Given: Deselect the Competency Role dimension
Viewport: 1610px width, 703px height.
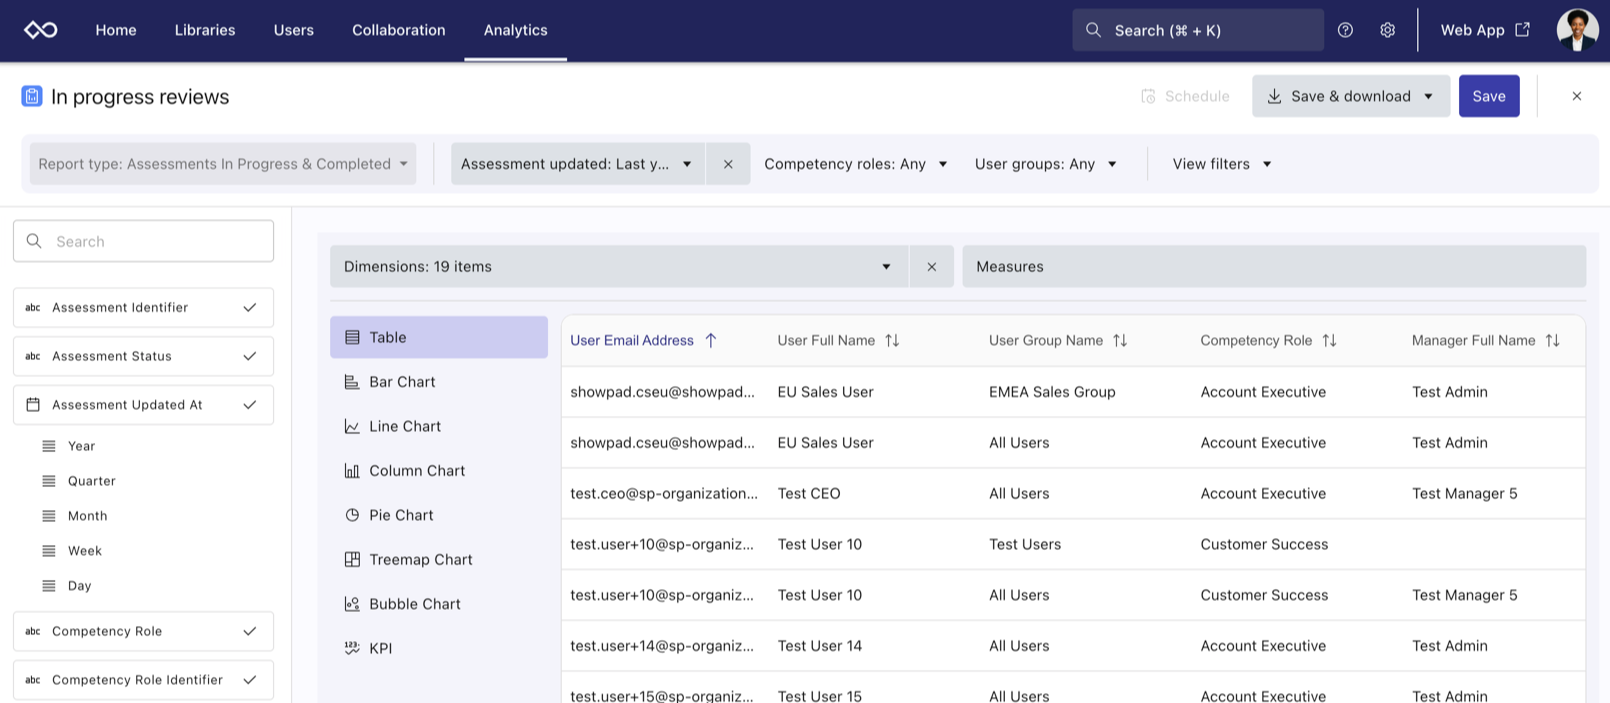Looking at the screenshot, I should [x=249, y=631].
